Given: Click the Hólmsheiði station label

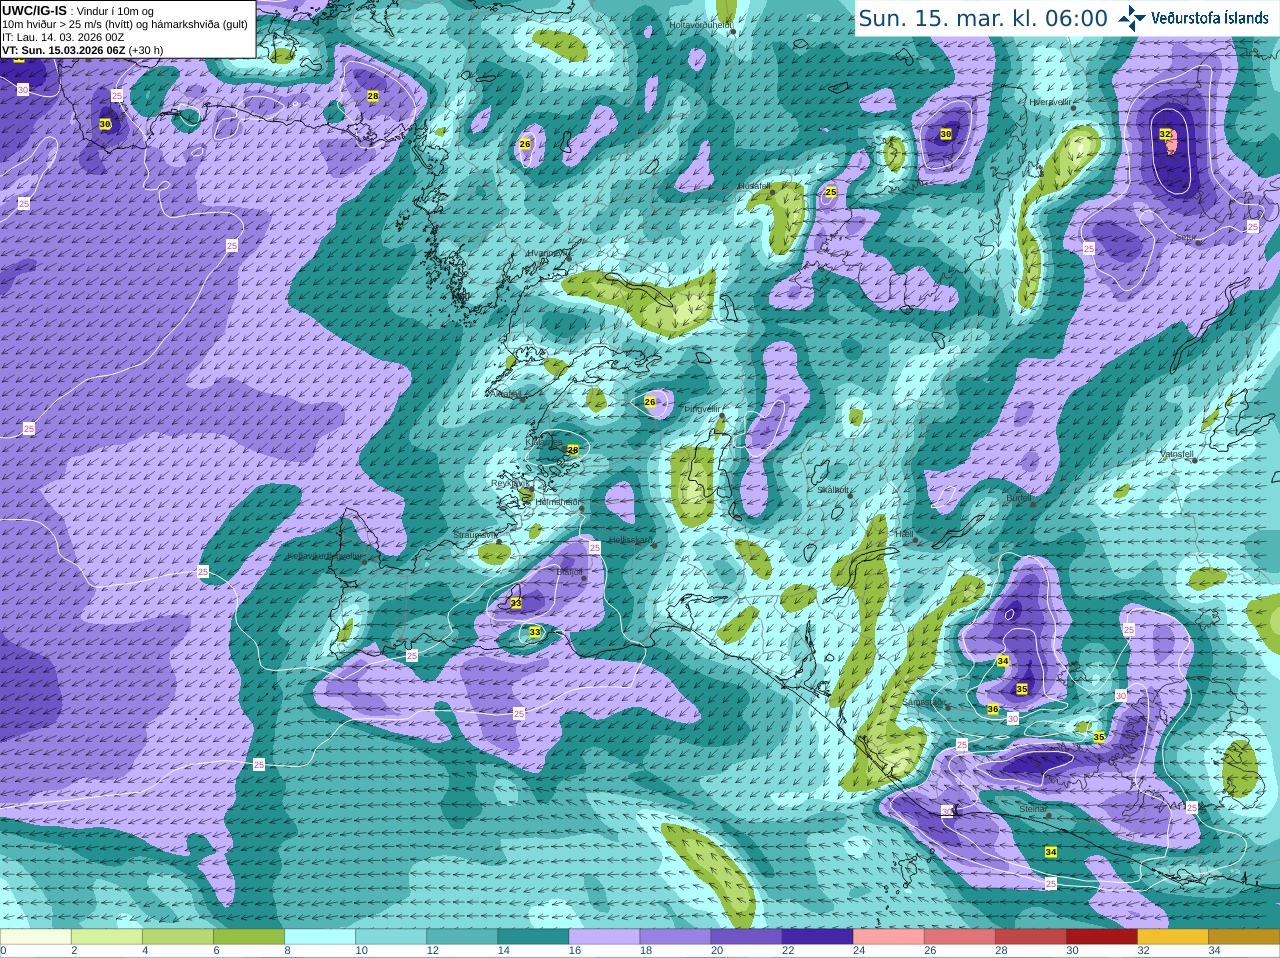Looking at the screenshot, I should tap(558, 502).
